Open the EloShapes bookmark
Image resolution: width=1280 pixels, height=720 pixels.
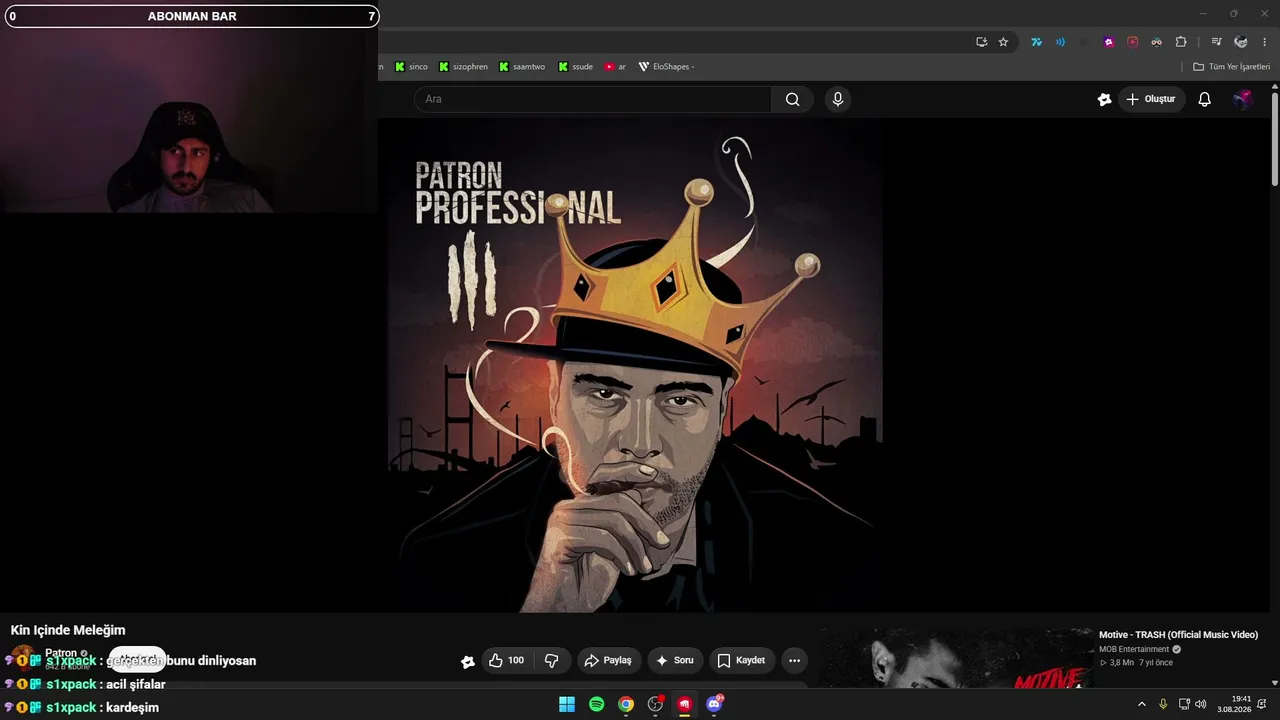tap(666, 67)
